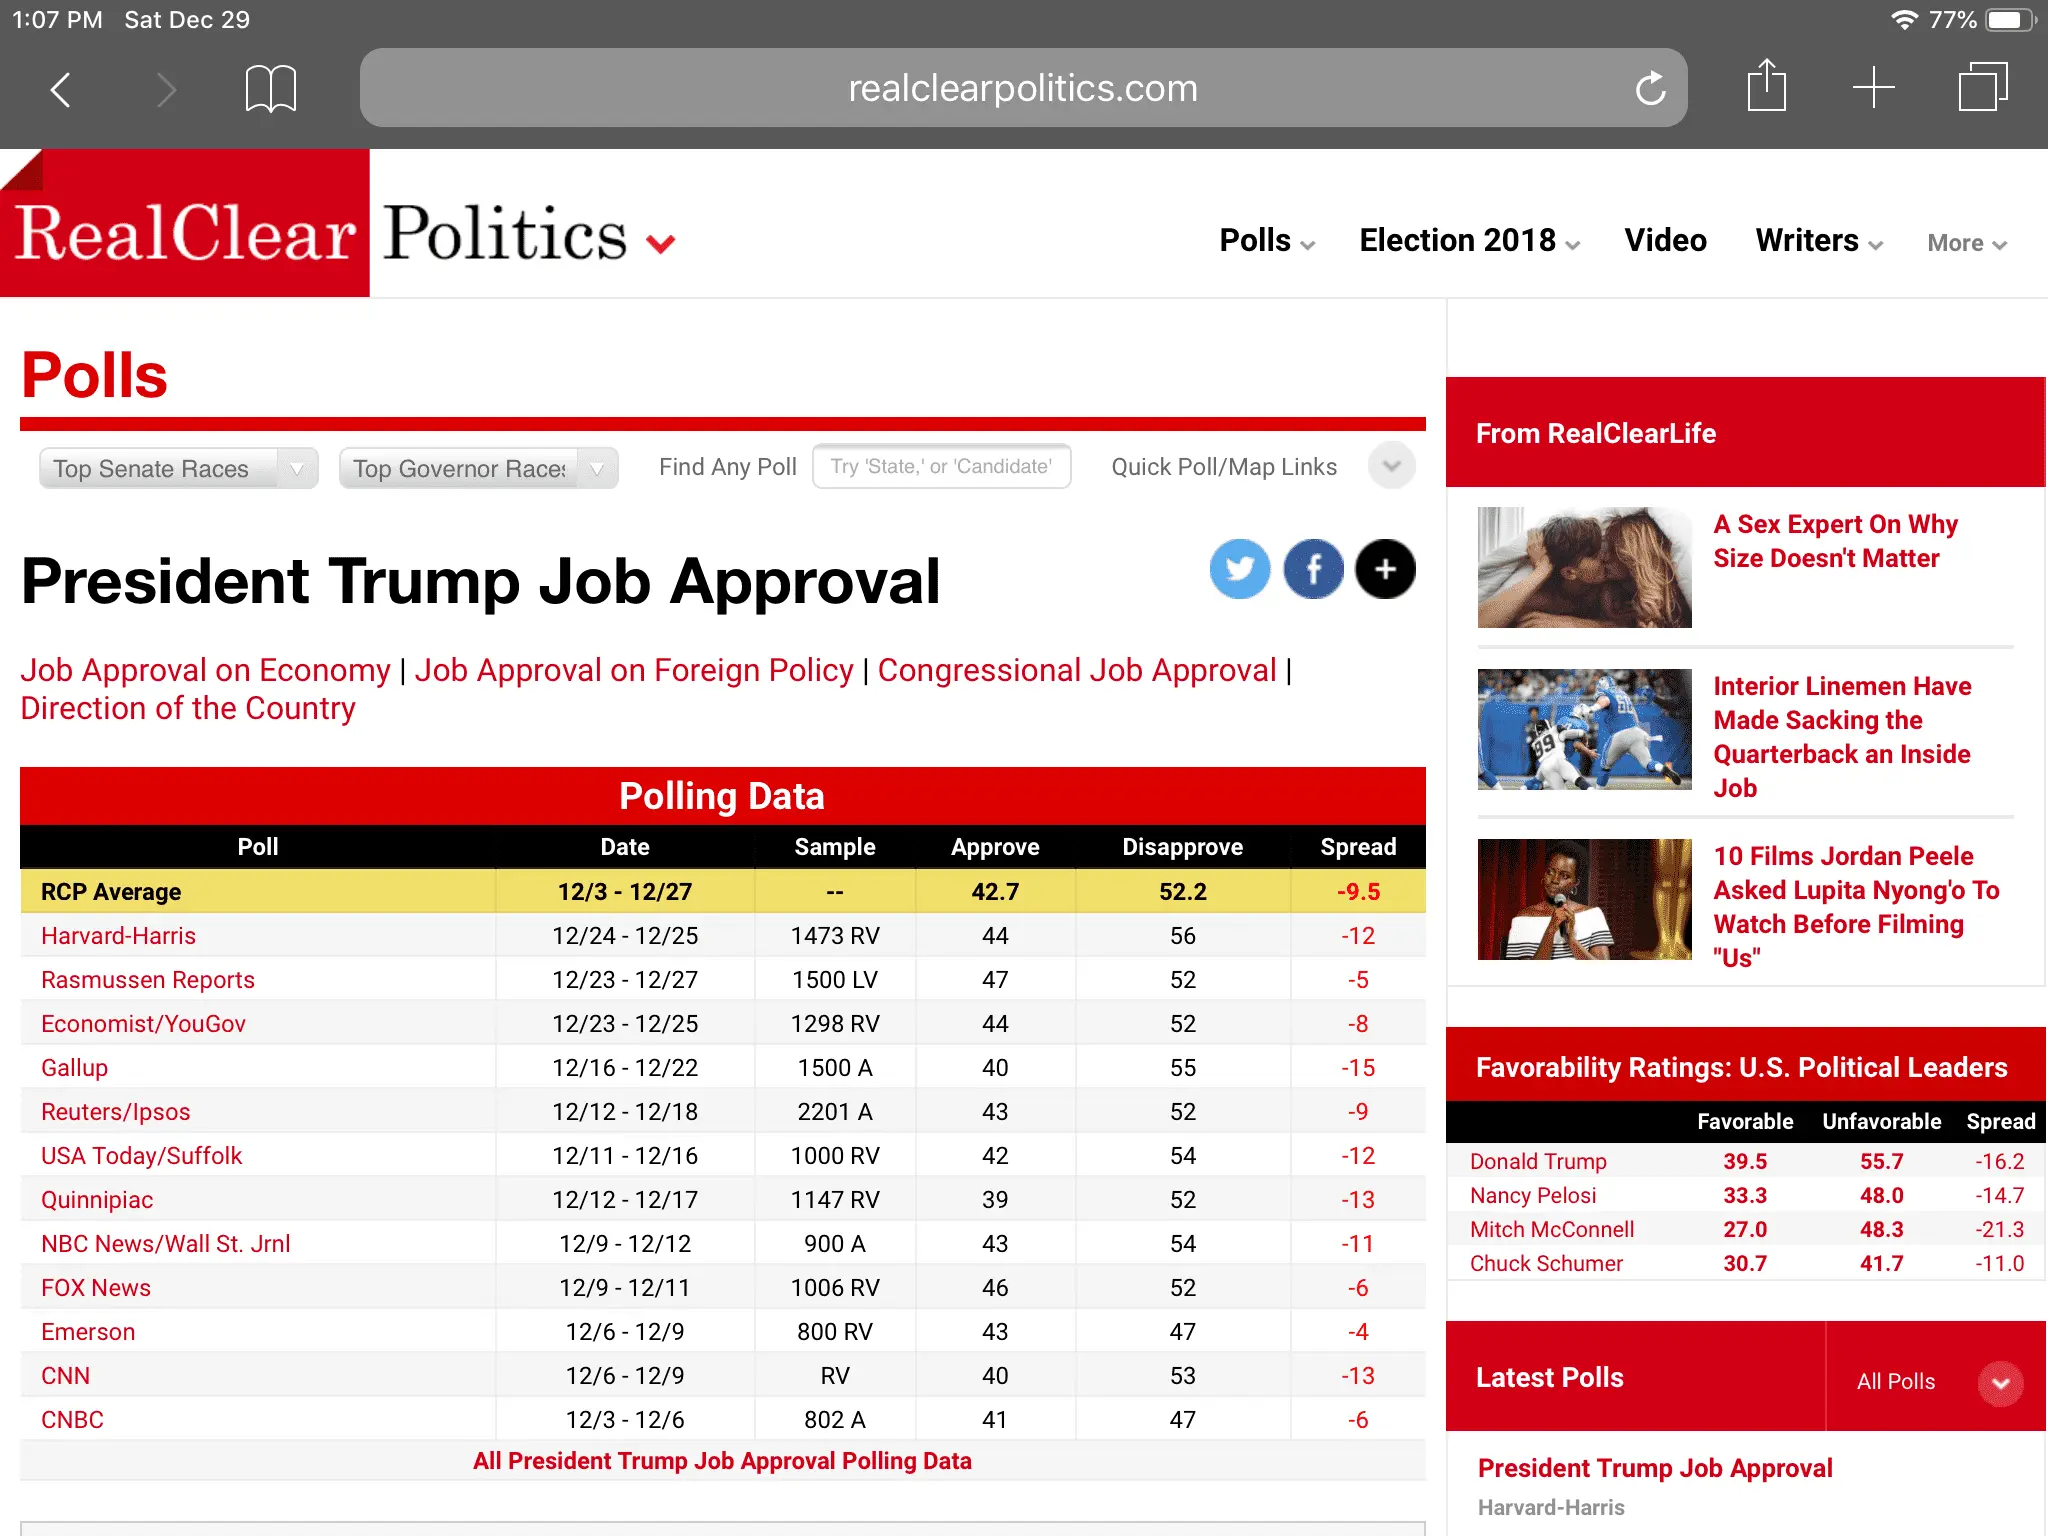Share poll on Twitter icon
2048x1536 pixels.
pos(1239,569)
